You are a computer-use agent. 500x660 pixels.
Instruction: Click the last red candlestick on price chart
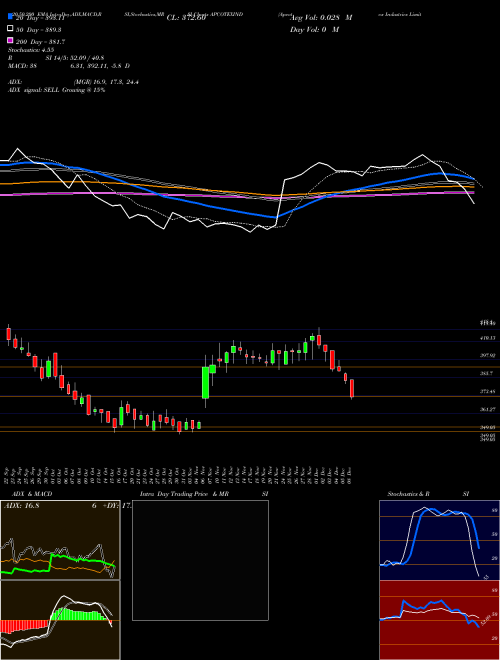pyautogui.click(x=352, y=388)
